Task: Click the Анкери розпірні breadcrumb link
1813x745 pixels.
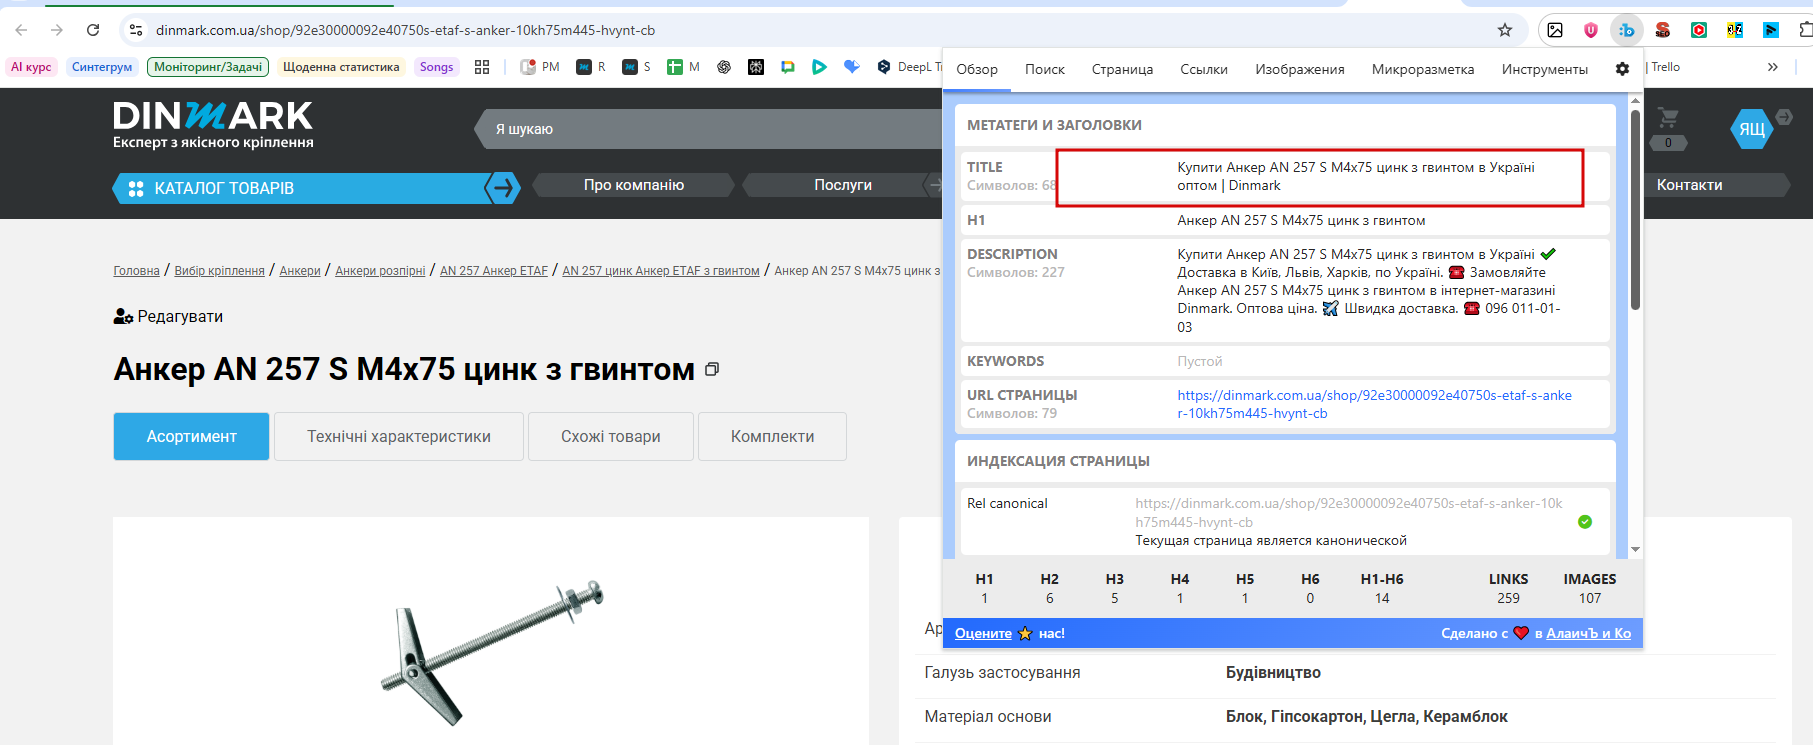Action: click(x=380, y=271)
